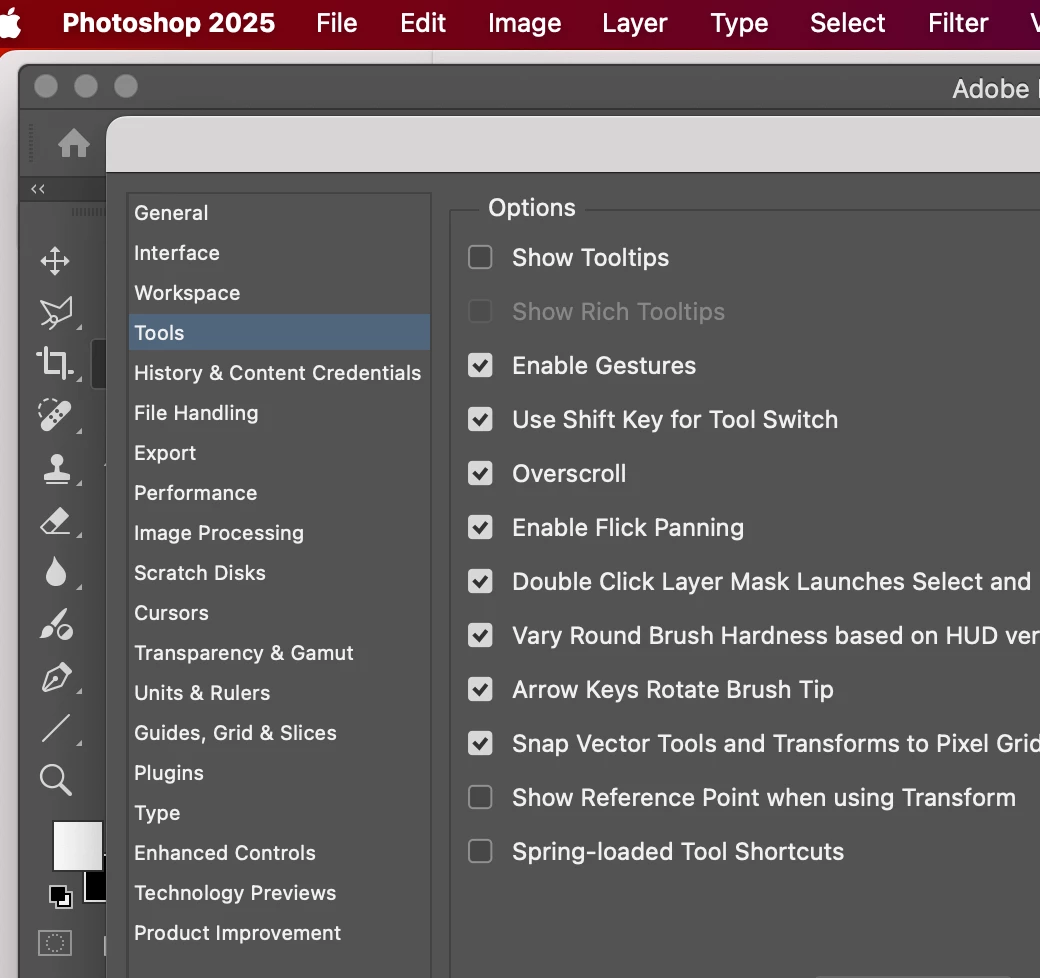Toggle Snap Vector Tools to Pixel Grid

(480, 743)
